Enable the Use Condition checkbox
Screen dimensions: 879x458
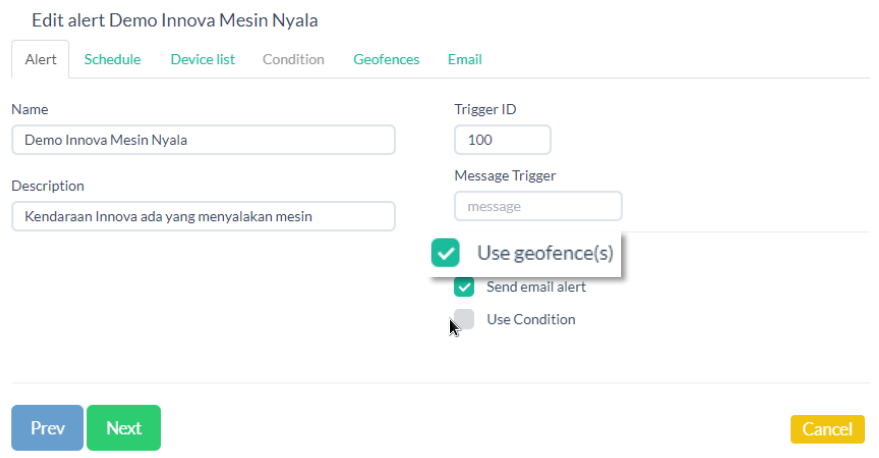tap(464, 320)
